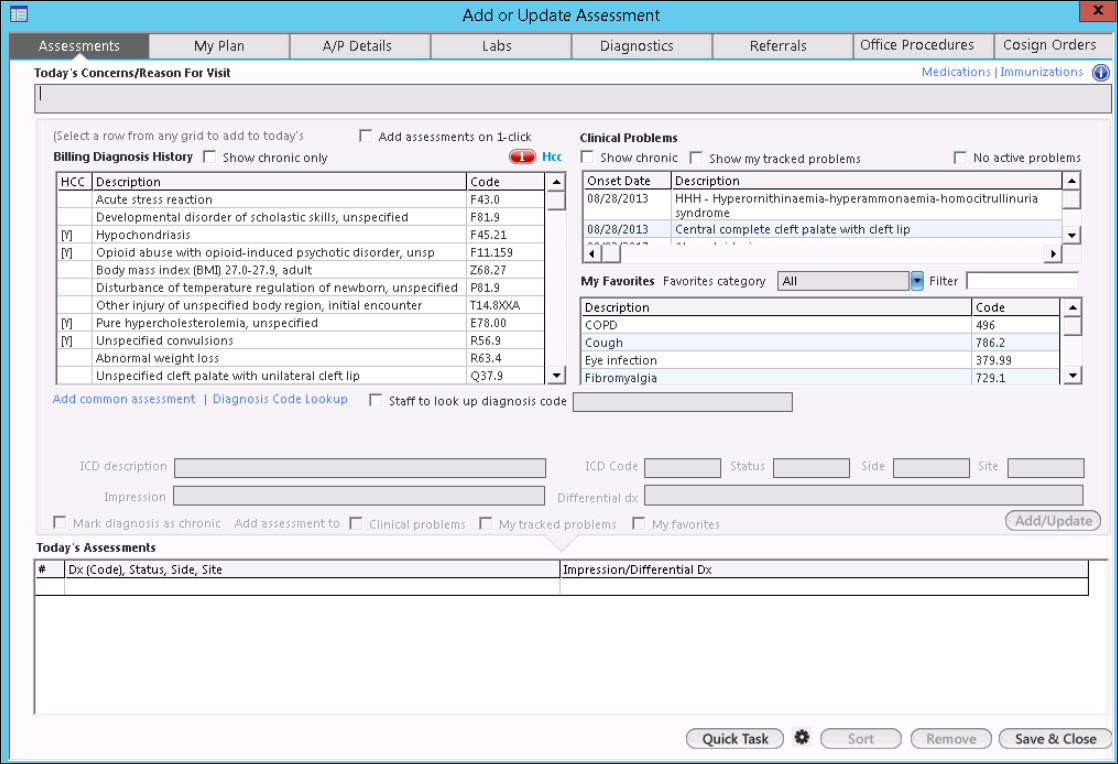The image size is (1118, 764).
Task: Click the up arrow of the Billing Diagnosis History scrollbar
Action: pos(556,182)
